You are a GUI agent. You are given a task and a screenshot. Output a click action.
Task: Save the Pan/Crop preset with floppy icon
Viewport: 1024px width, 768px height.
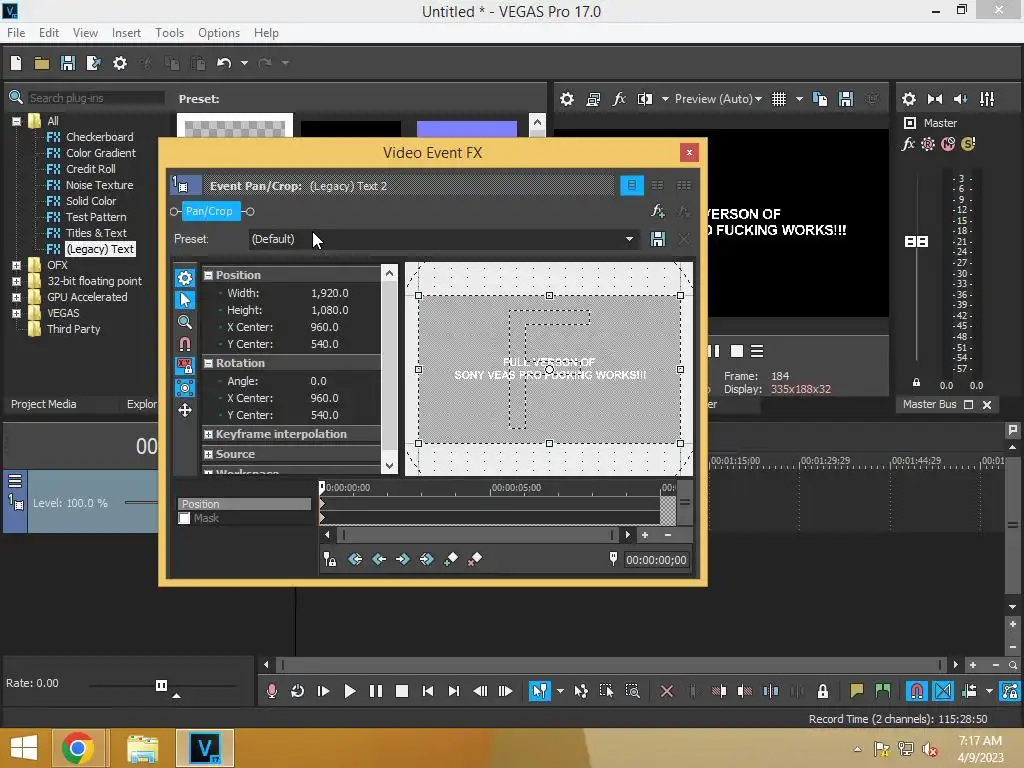pos(658,239)
